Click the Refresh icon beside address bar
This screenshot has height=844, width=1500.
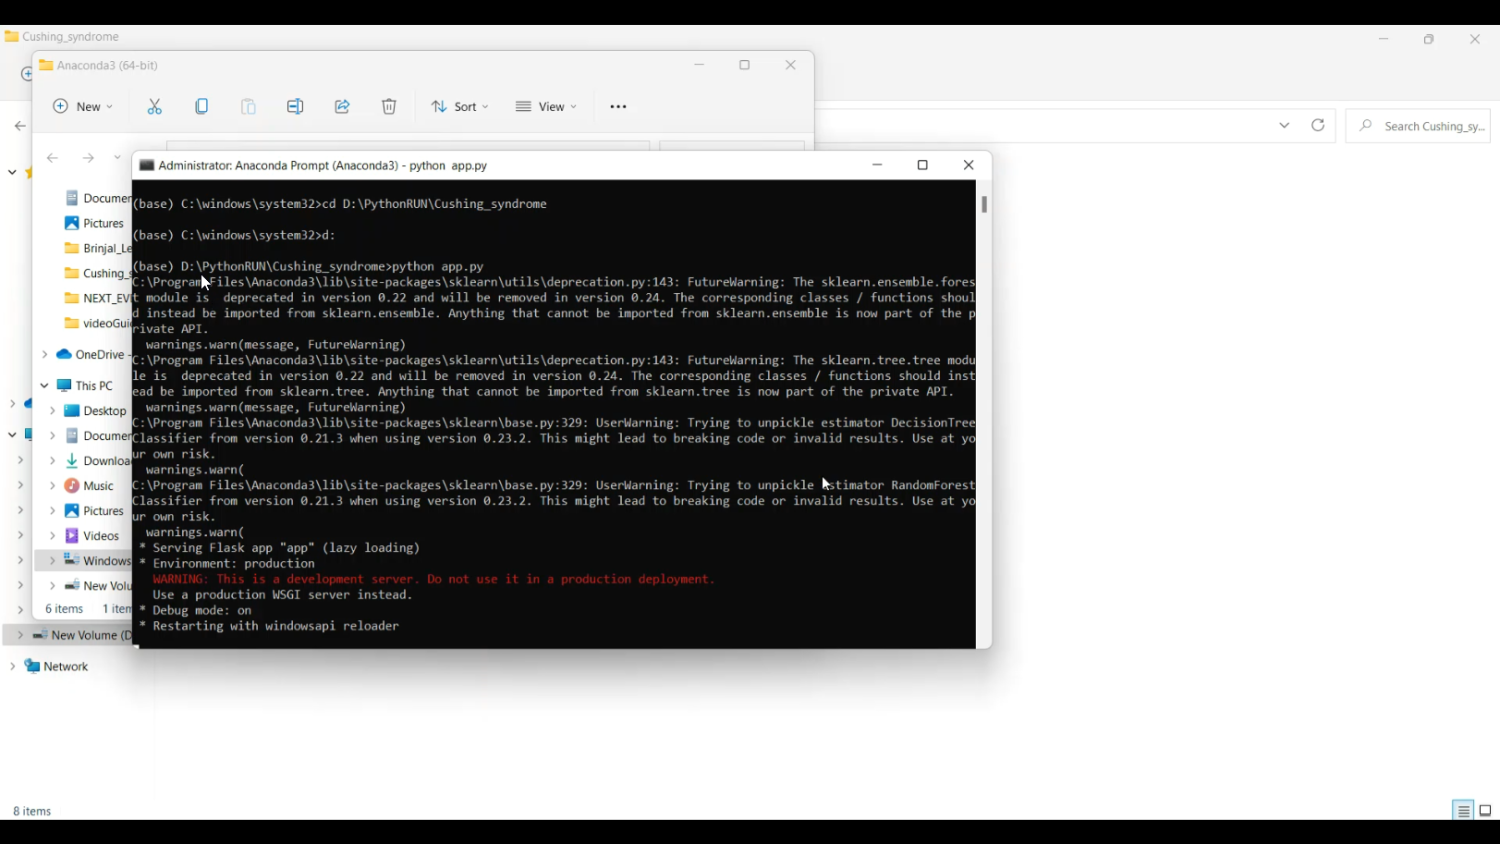tap(1318, 126)
